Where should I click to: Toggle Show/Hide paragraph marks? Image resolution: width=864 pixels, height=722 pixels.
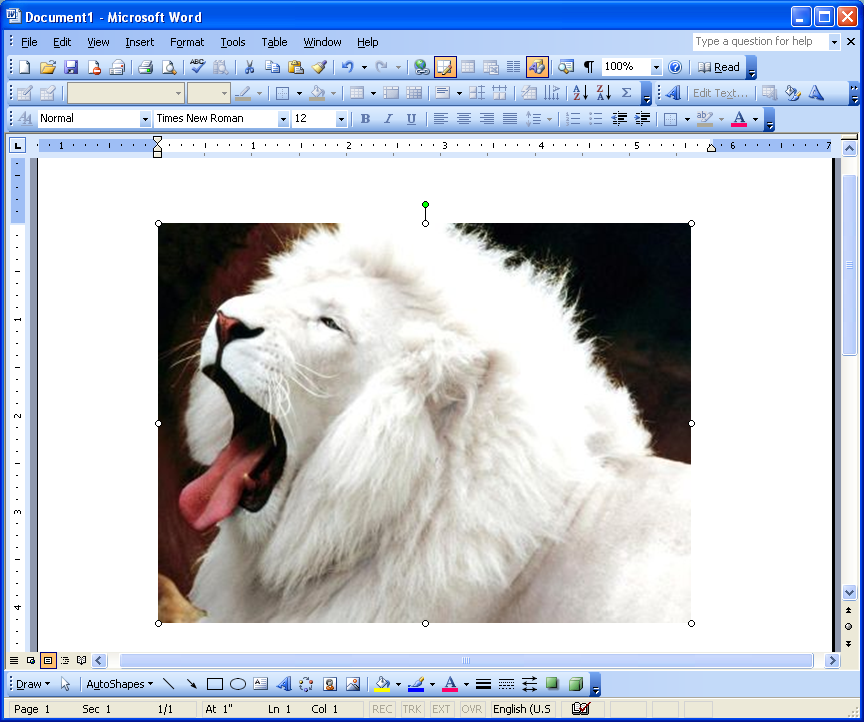[x=588, y=67]
